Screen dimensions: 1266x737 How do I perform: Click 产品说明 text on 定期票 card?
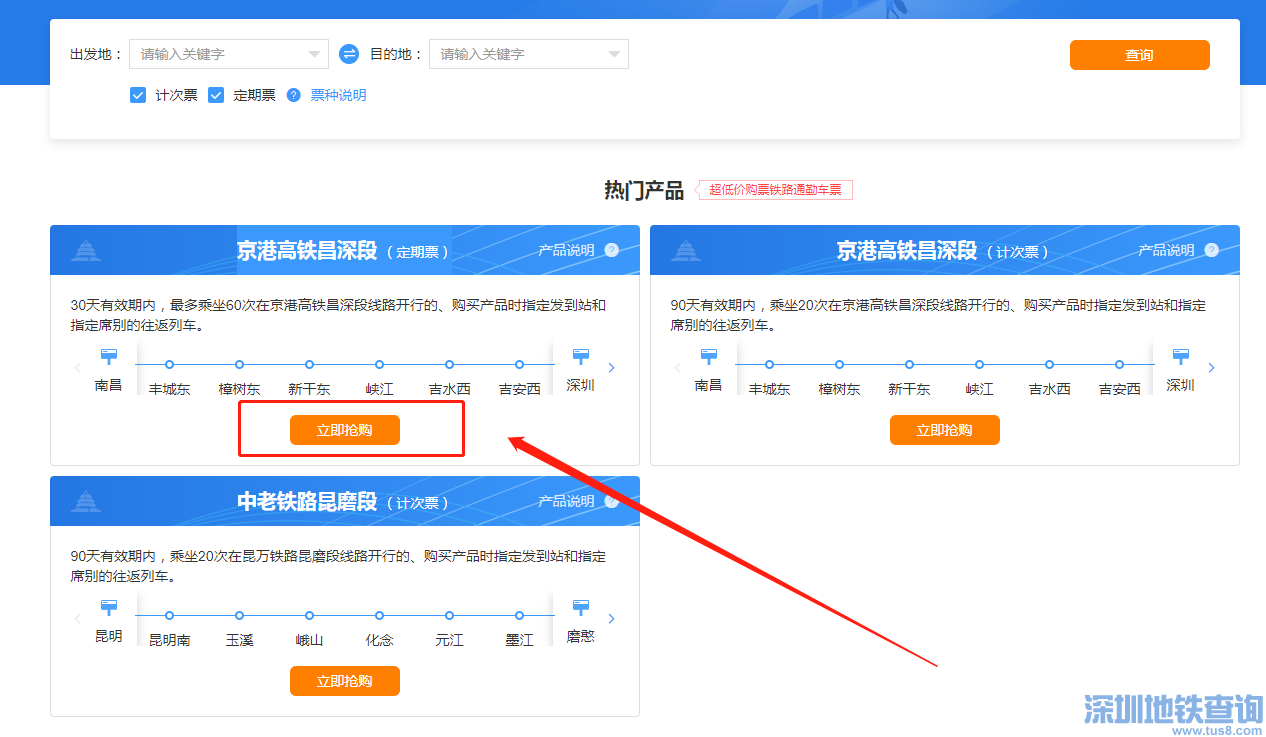566,250
